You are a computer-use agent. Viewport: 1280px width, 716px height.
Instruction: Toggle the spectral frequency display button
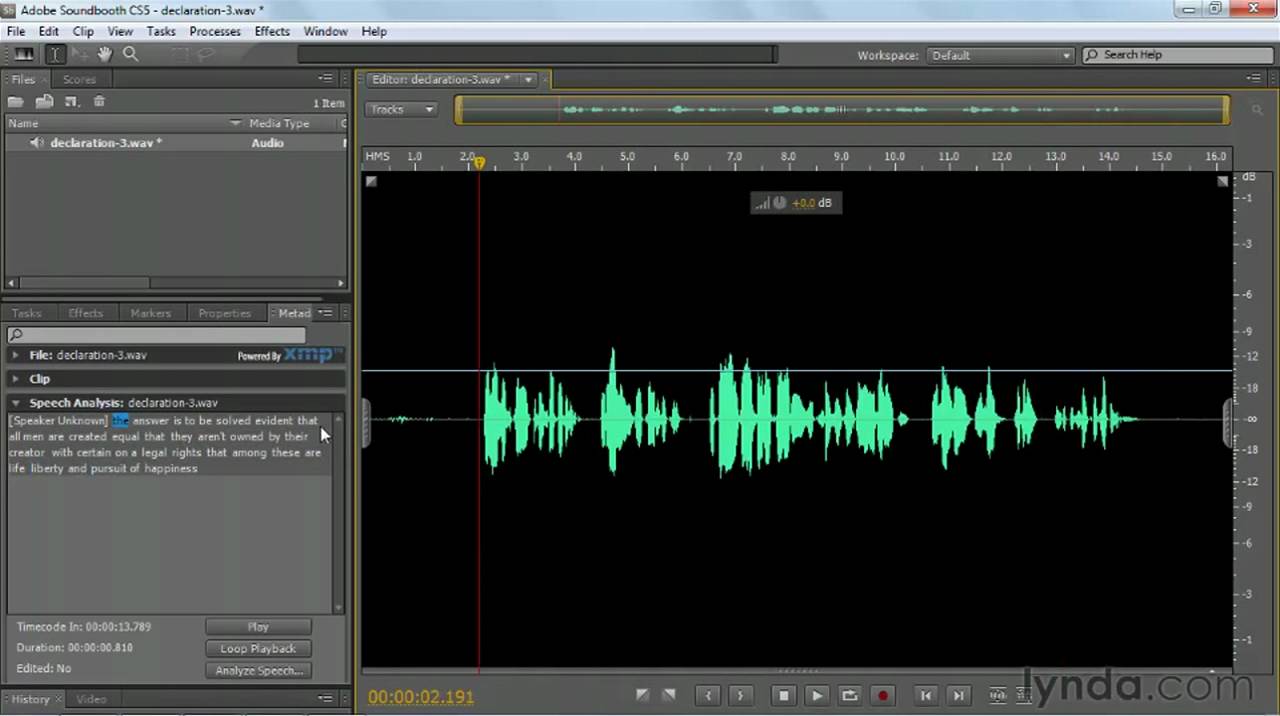pos(24,55)
